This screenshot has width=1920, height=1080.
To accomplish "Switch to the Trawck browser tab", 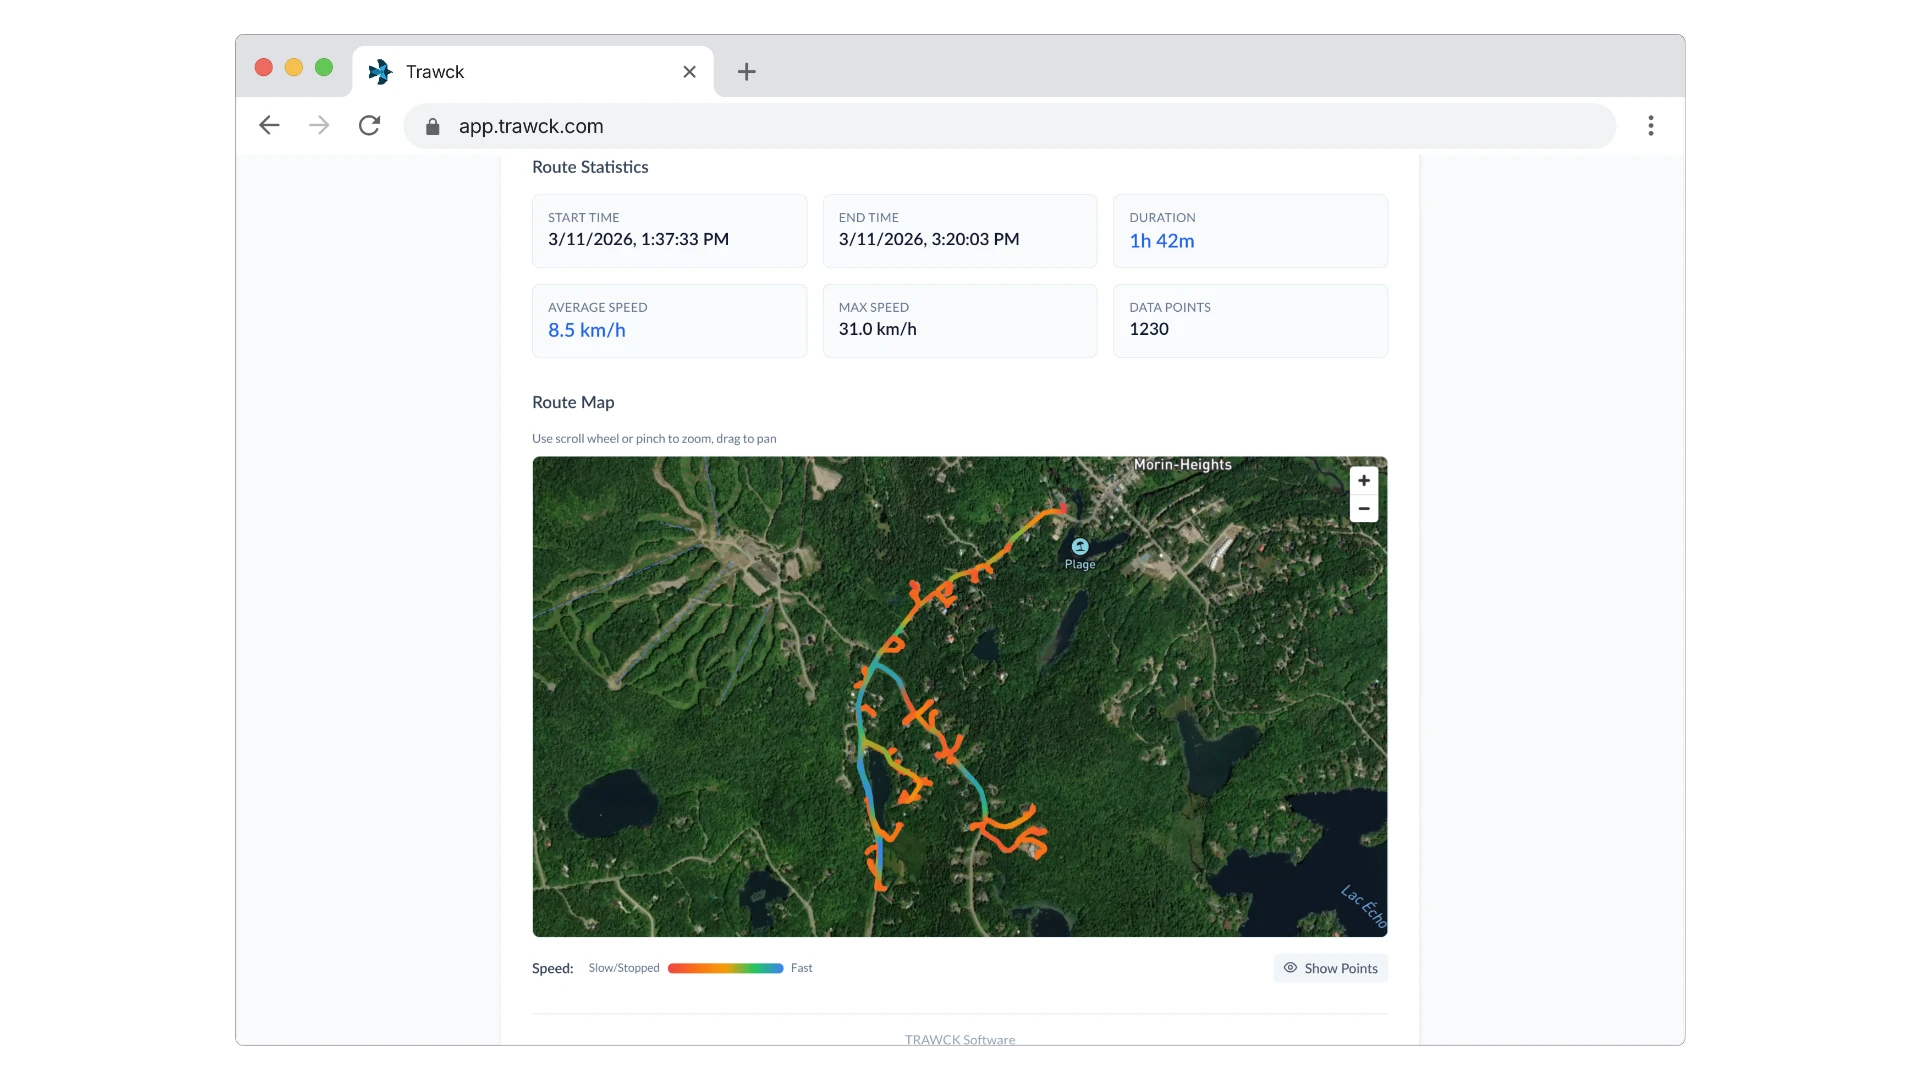I will (x=500, y=71).
